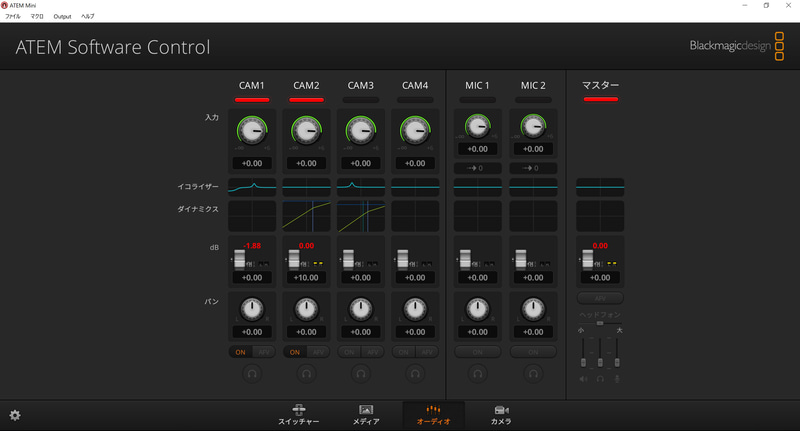Click the CAM2 pan knob
Image resolution: width=800 pixels, height=431 pixels.
pyautogui.click(x=306, y=309)
